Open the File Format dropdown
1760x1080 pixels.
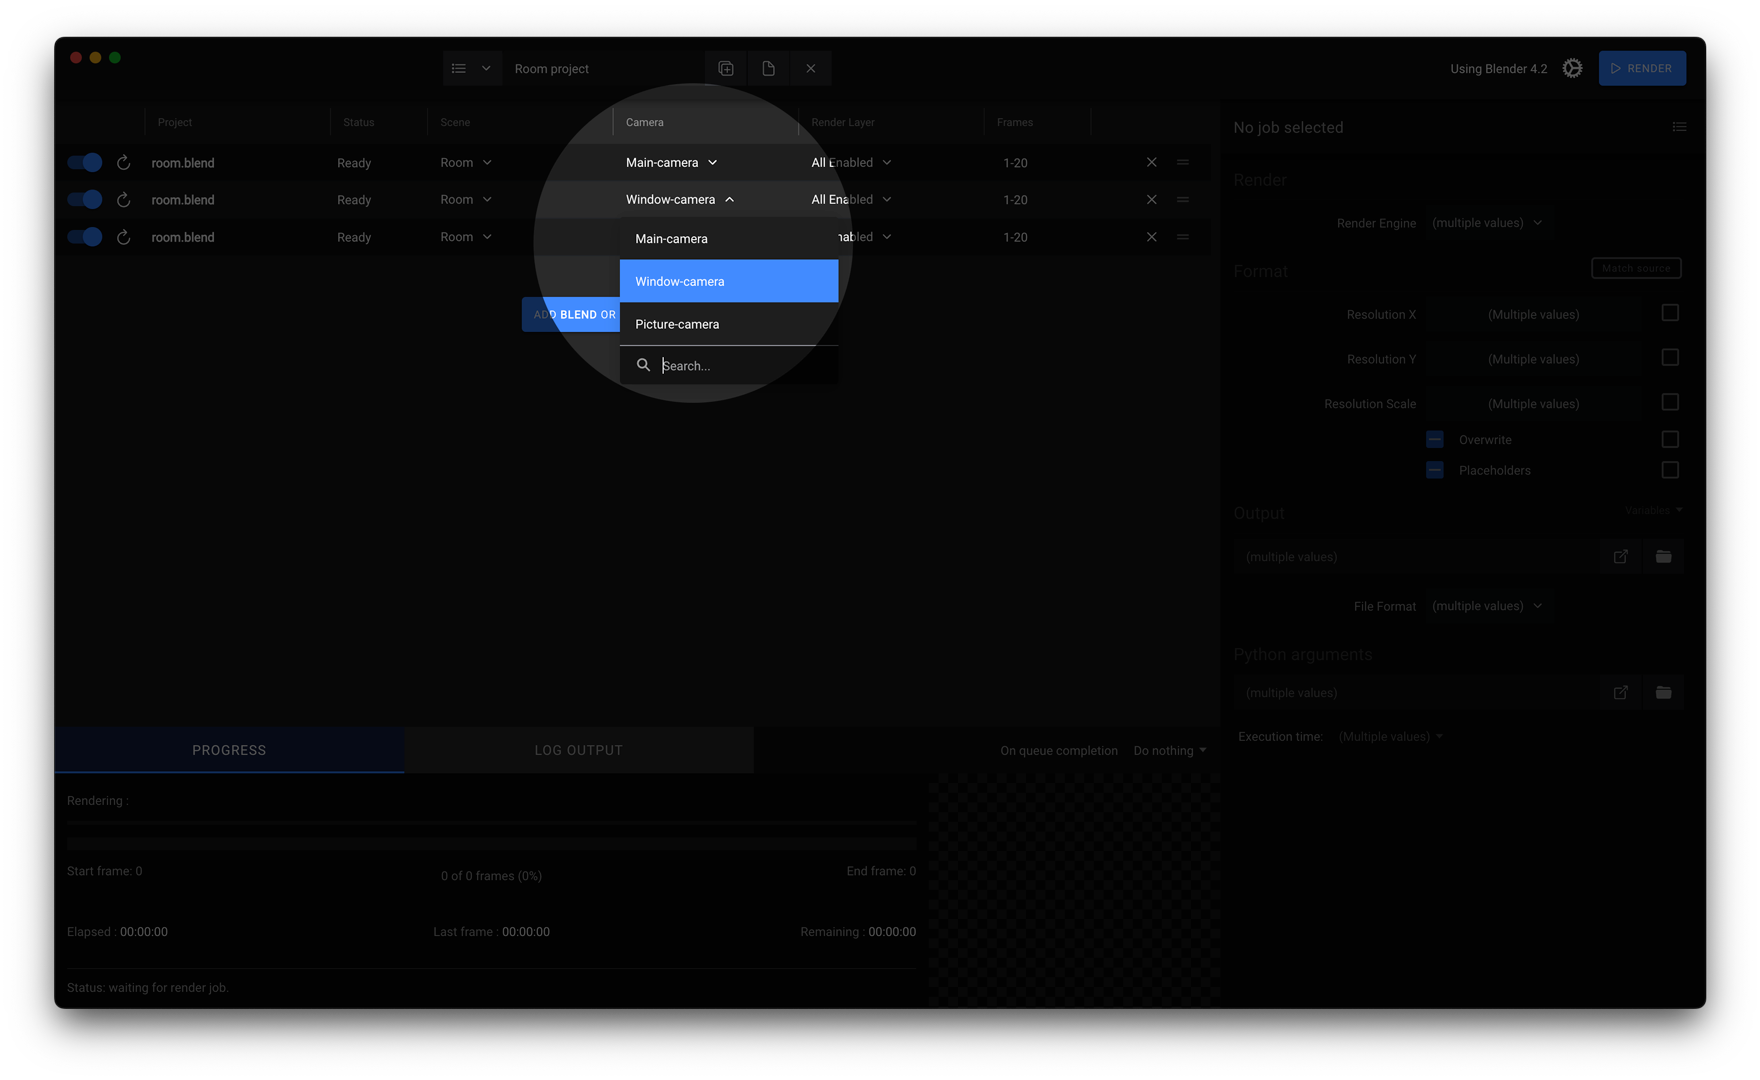(1486, 606)
